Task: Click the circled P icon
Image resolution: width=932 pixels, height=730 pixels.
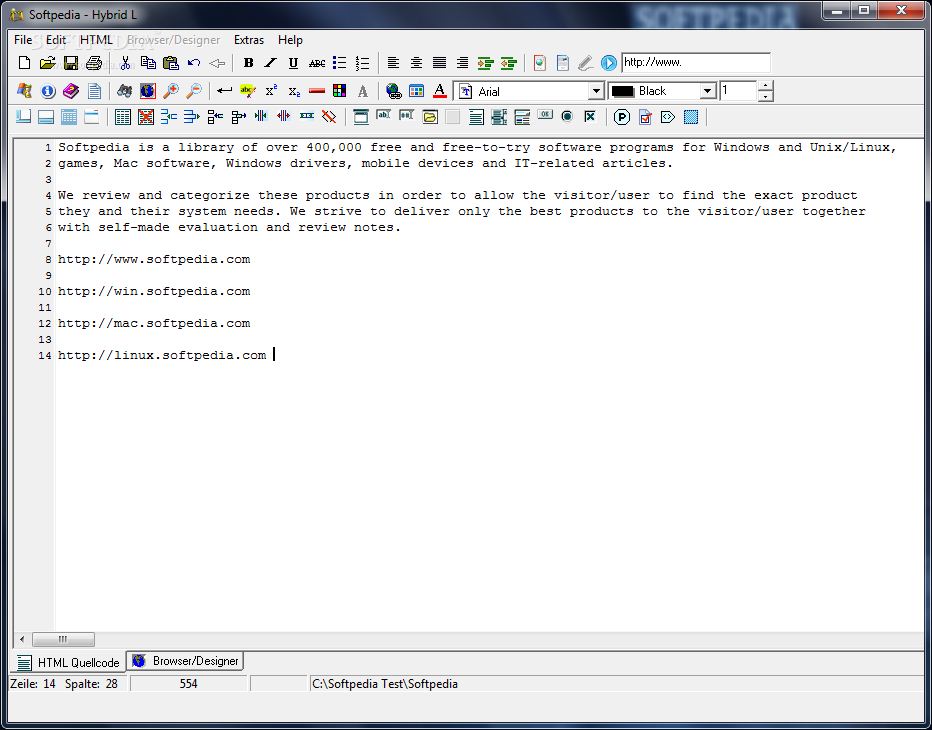Action: (x=622, y=117)
